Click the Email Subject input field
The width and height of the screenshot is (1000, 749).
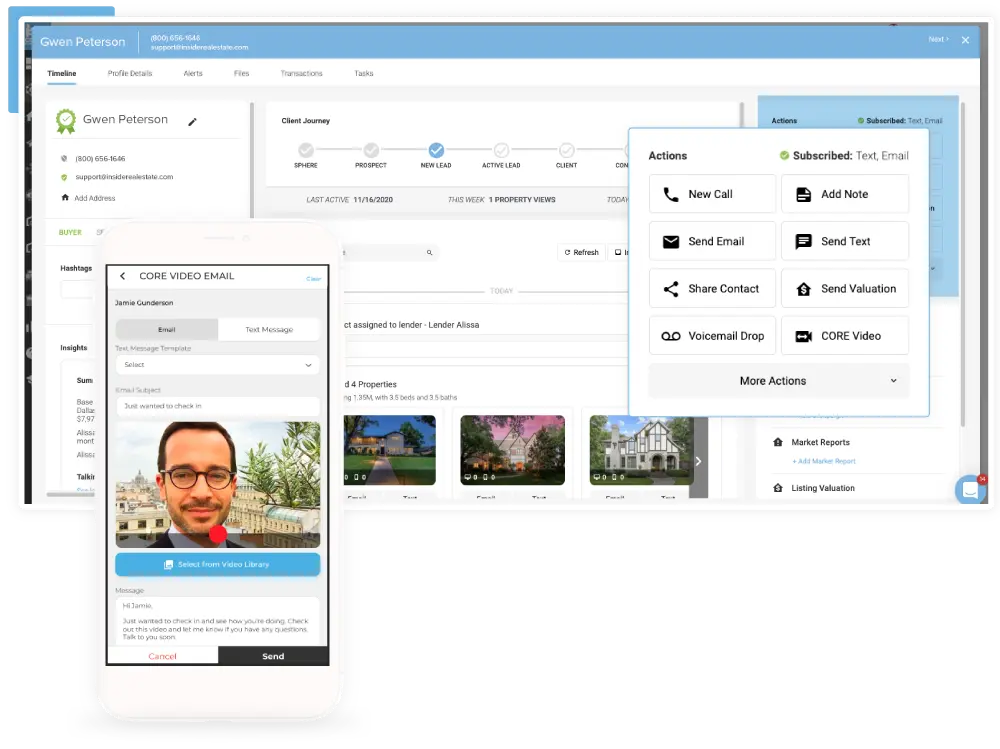point(217,406)
